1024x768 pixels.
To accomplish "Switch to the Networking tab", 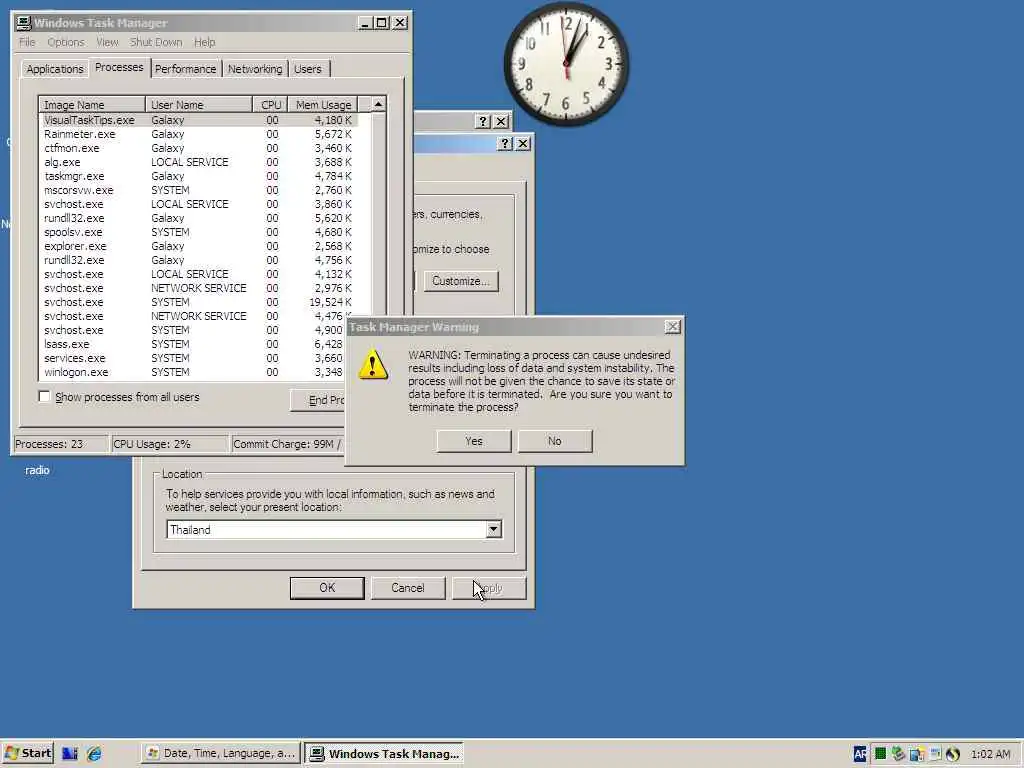I will coord(255,69).
